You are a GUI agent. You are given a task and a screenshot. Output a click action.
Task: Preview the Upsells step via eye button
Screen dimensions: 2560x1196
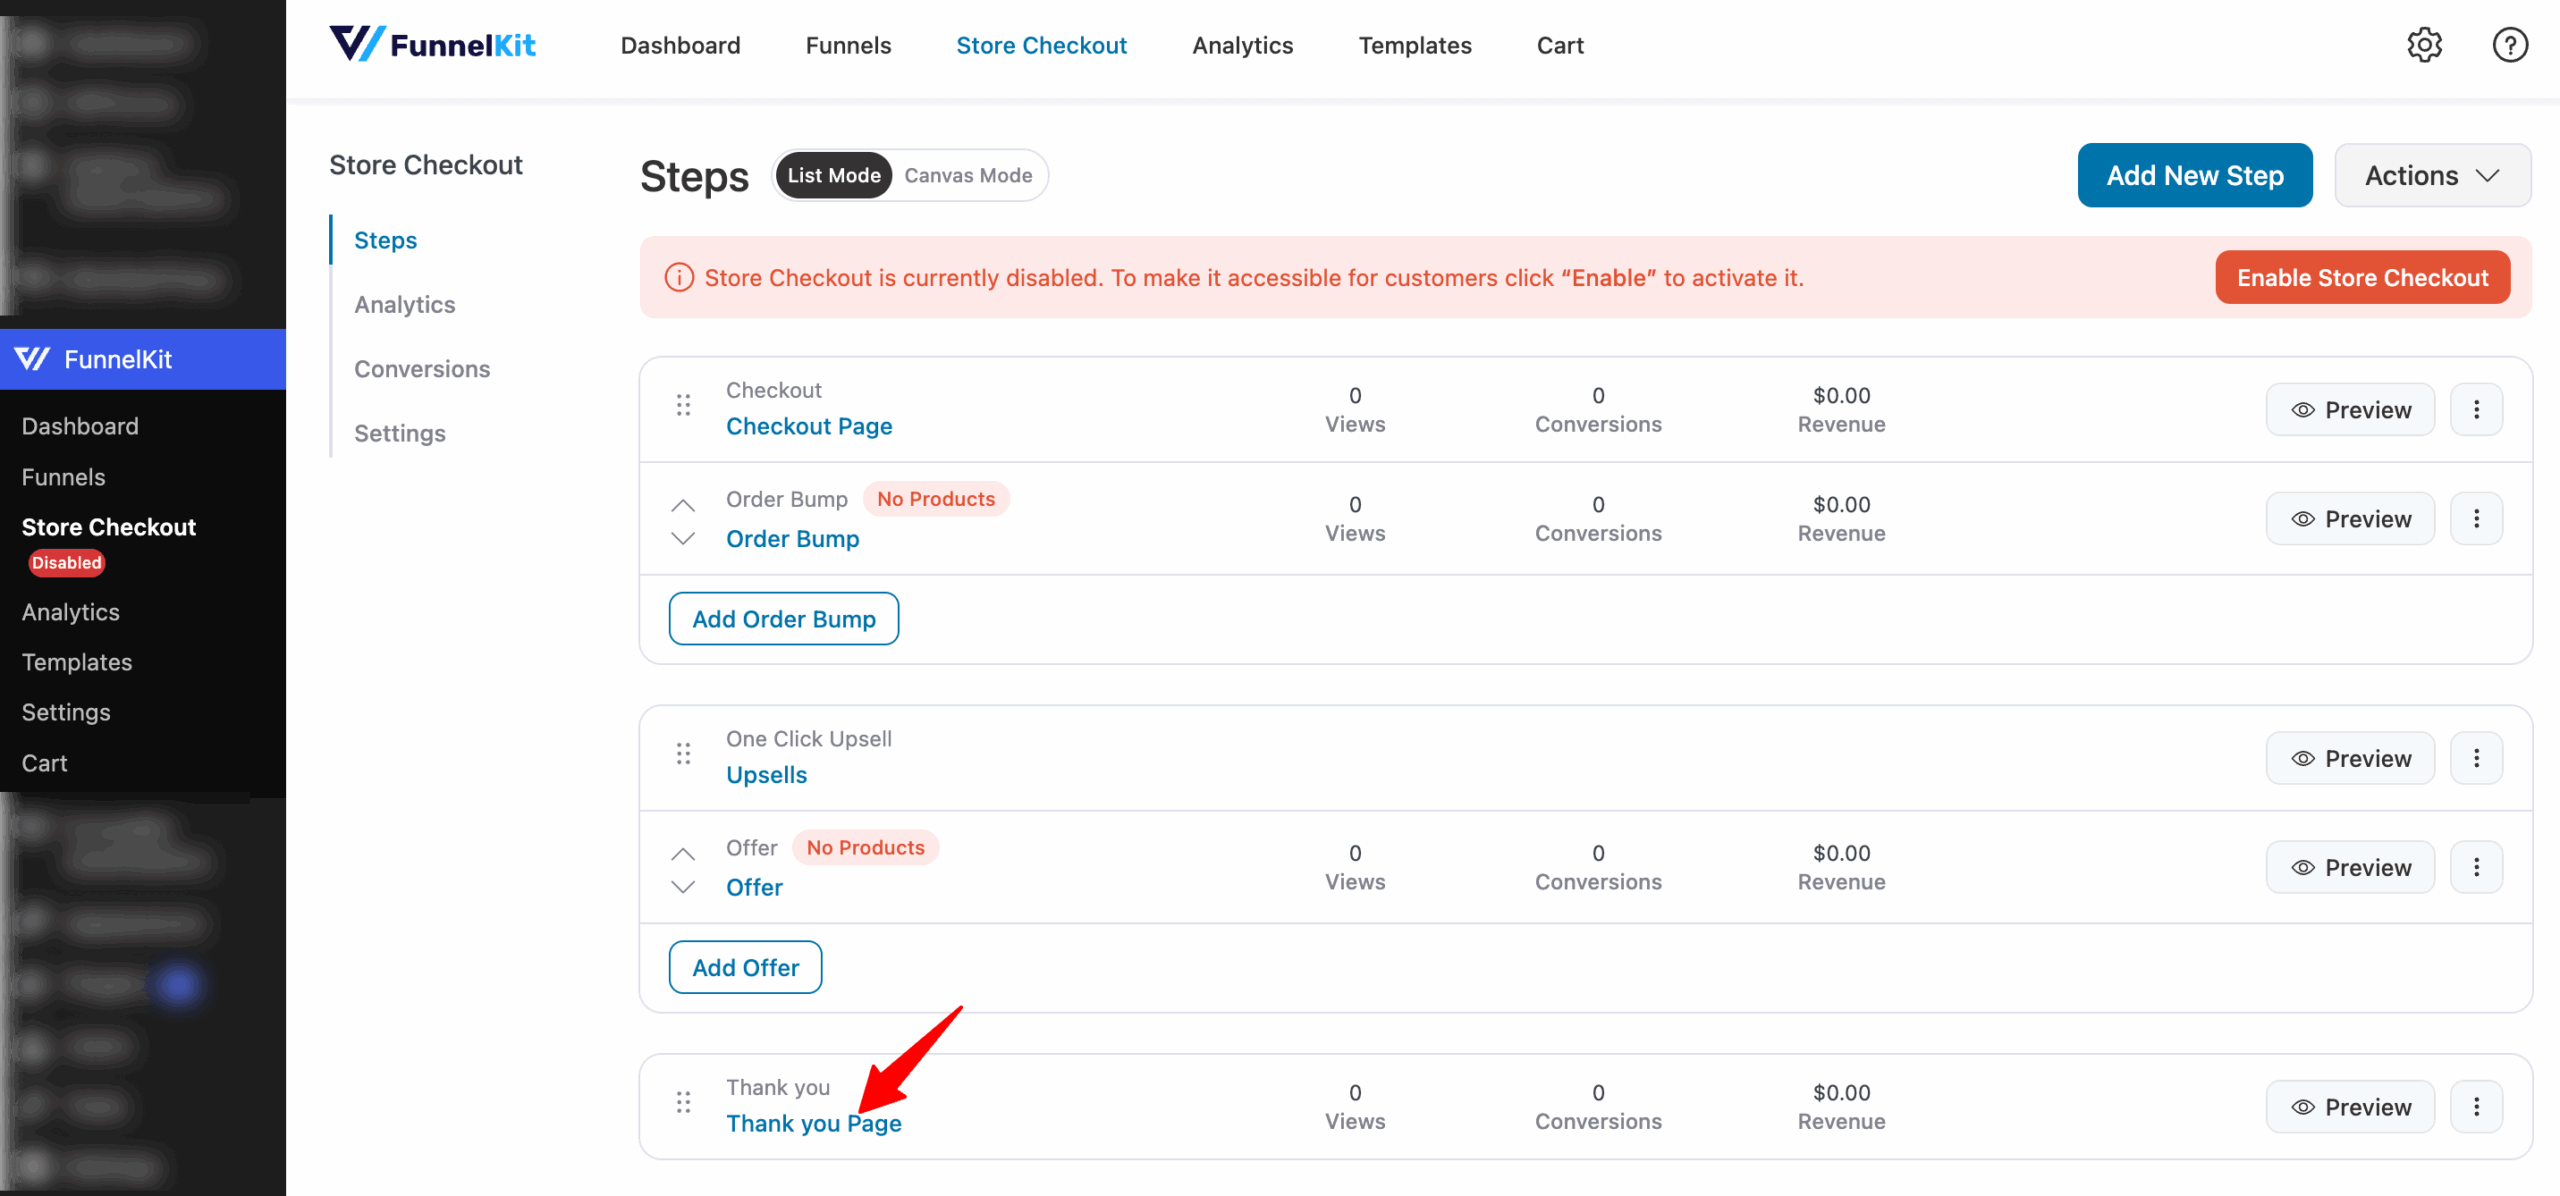(x=2350, y=759)
